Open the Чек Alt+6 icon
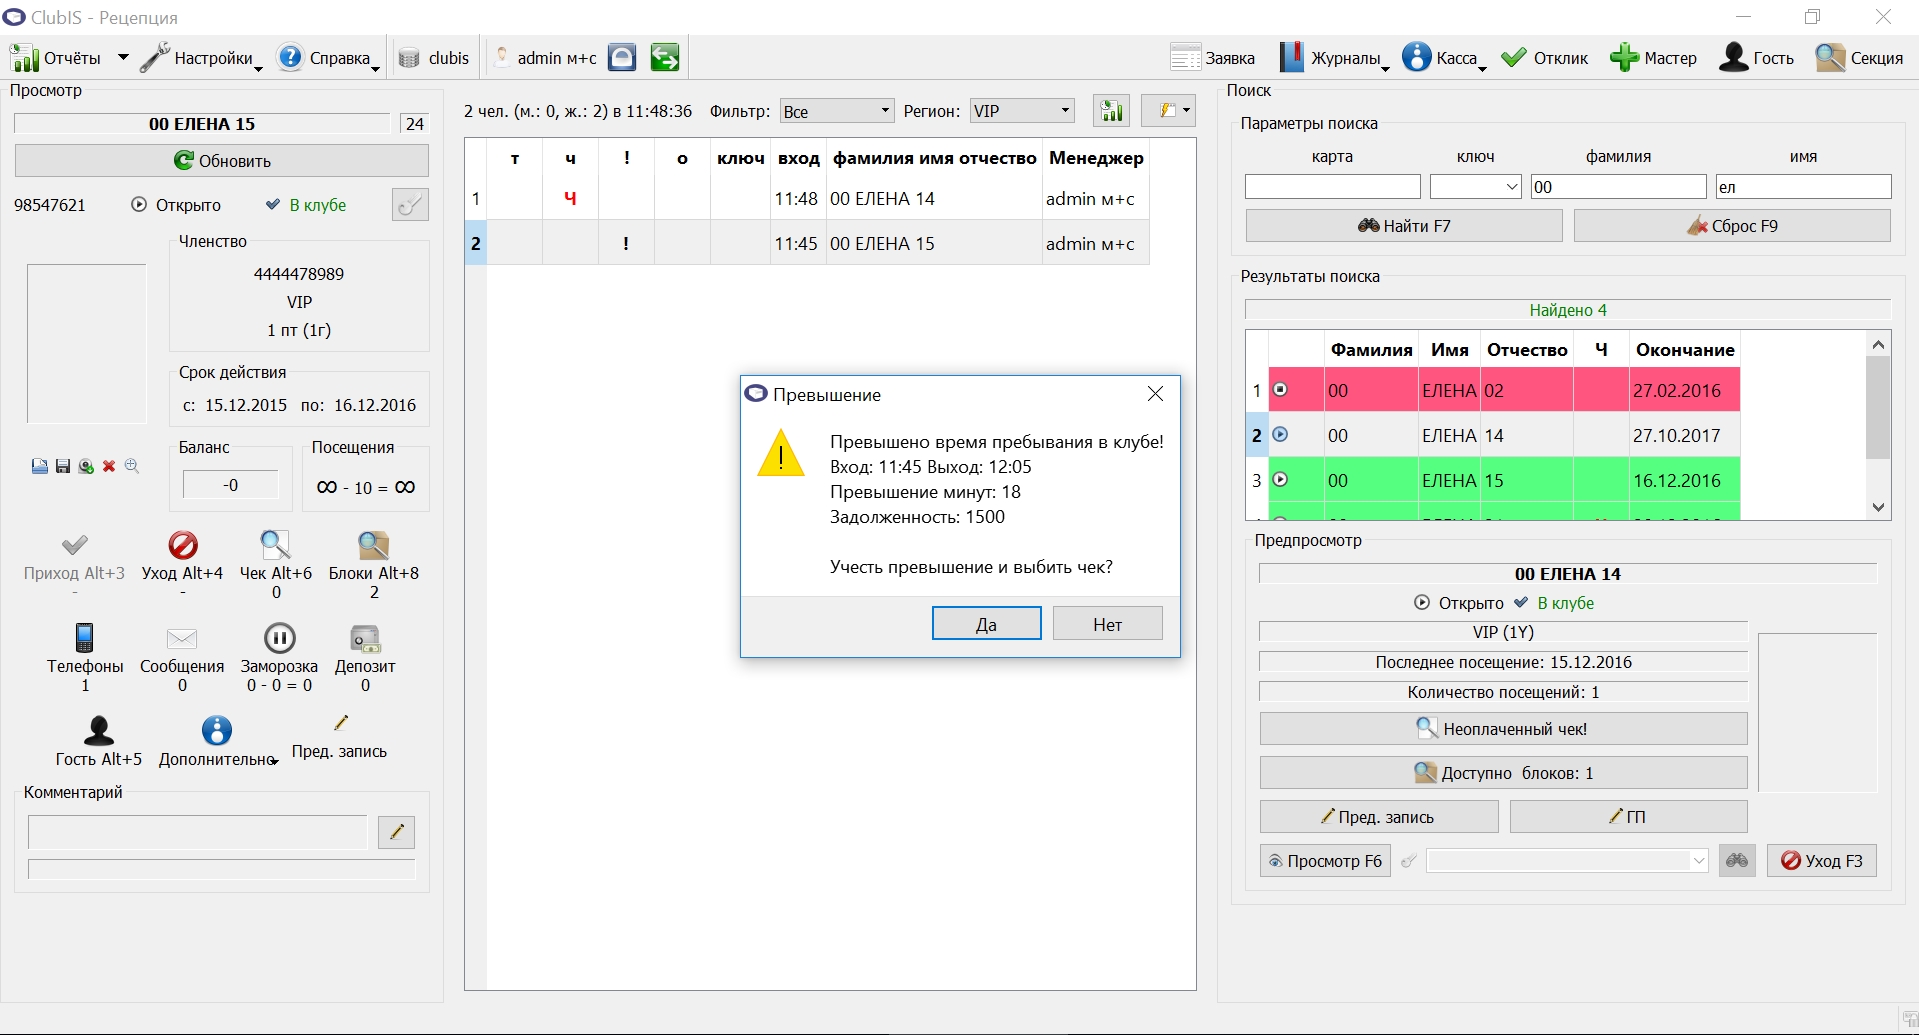The width and height of the screenshot is (1919, 1035). (275, 545)
